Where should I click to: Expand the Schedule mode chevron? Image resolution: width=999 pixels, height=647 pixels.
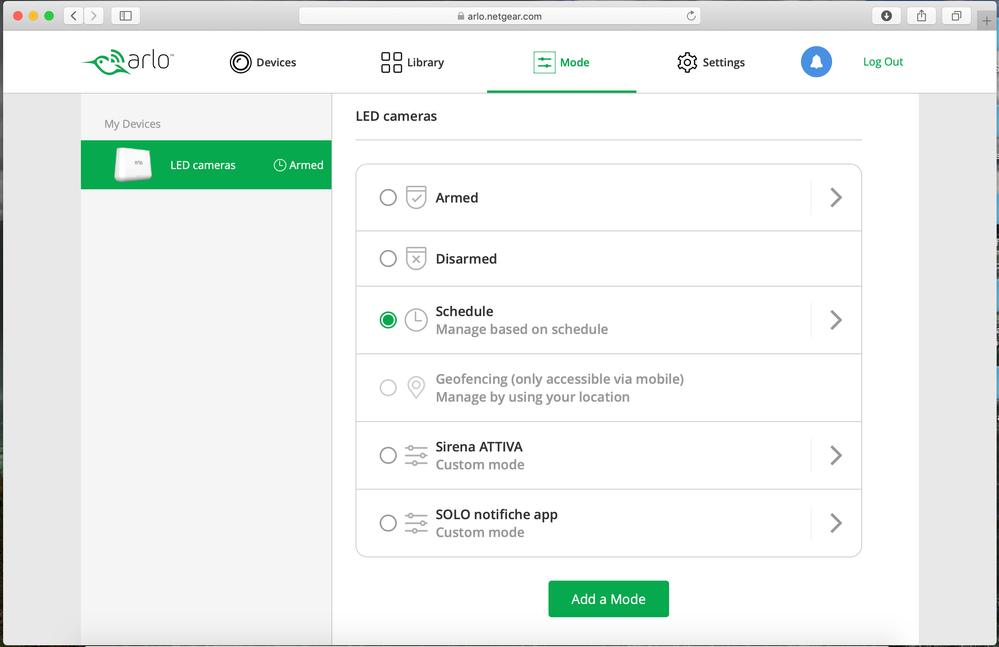coord(836,320)
